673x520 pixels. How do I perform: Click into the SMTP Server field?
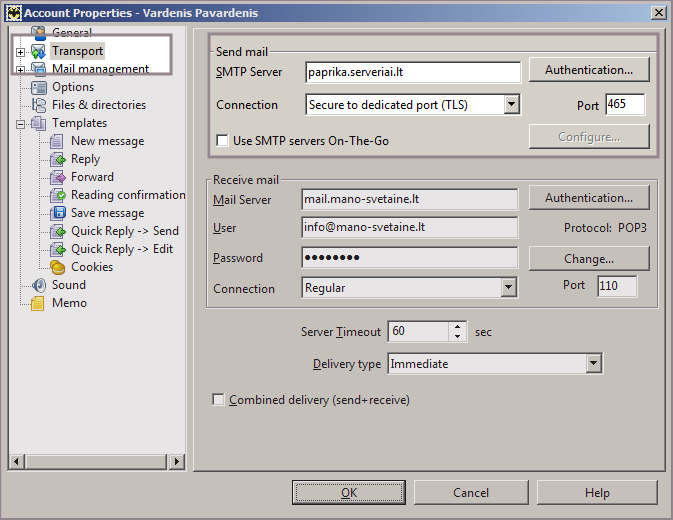point(412,72)
